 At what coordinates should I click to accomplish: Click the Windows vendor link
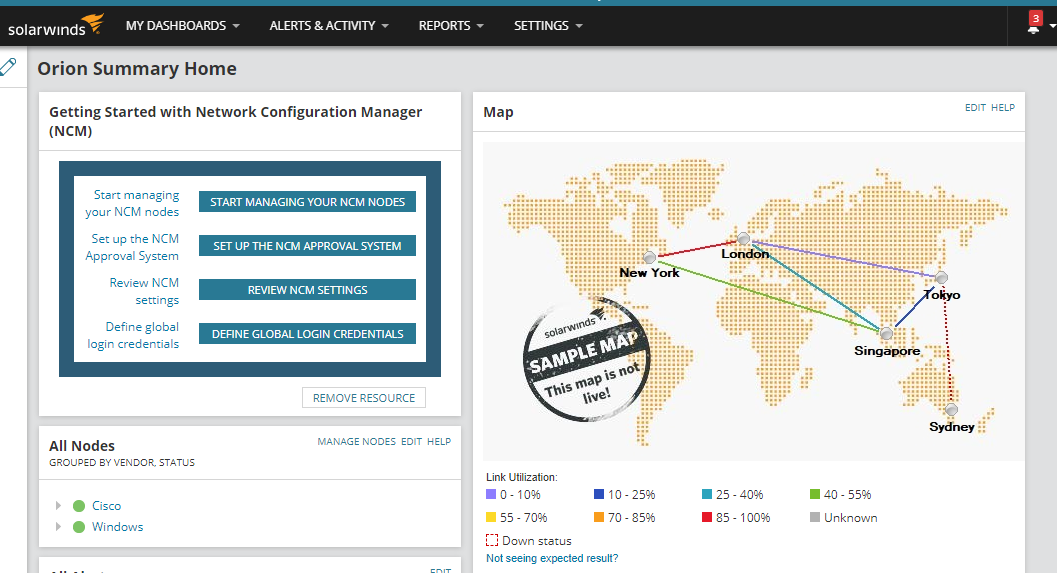(117, 526)
